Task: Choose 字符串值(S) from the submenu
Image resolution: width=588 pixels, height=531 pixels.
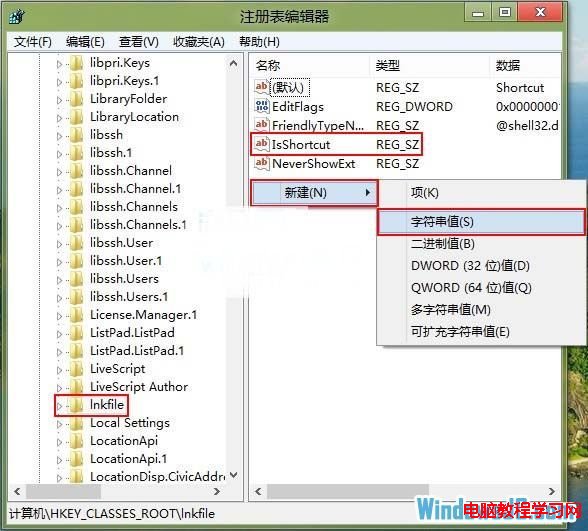Action: point(481,222)
